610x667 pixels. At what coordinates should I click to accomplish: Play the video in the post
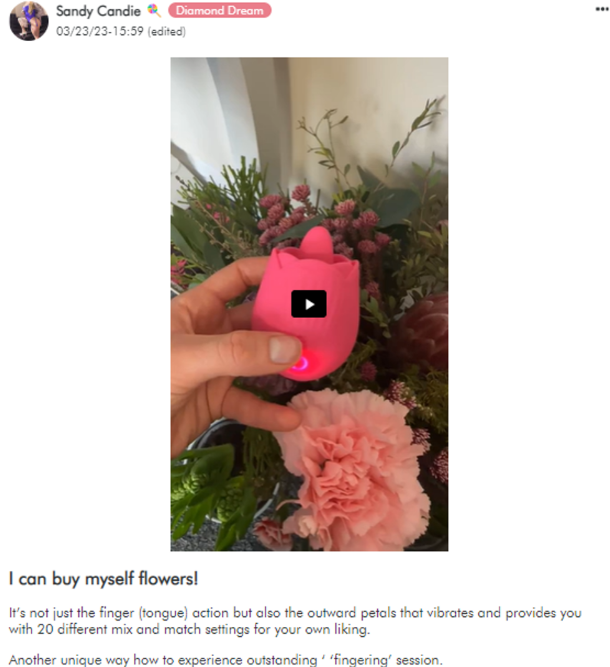tap(308, 304)
